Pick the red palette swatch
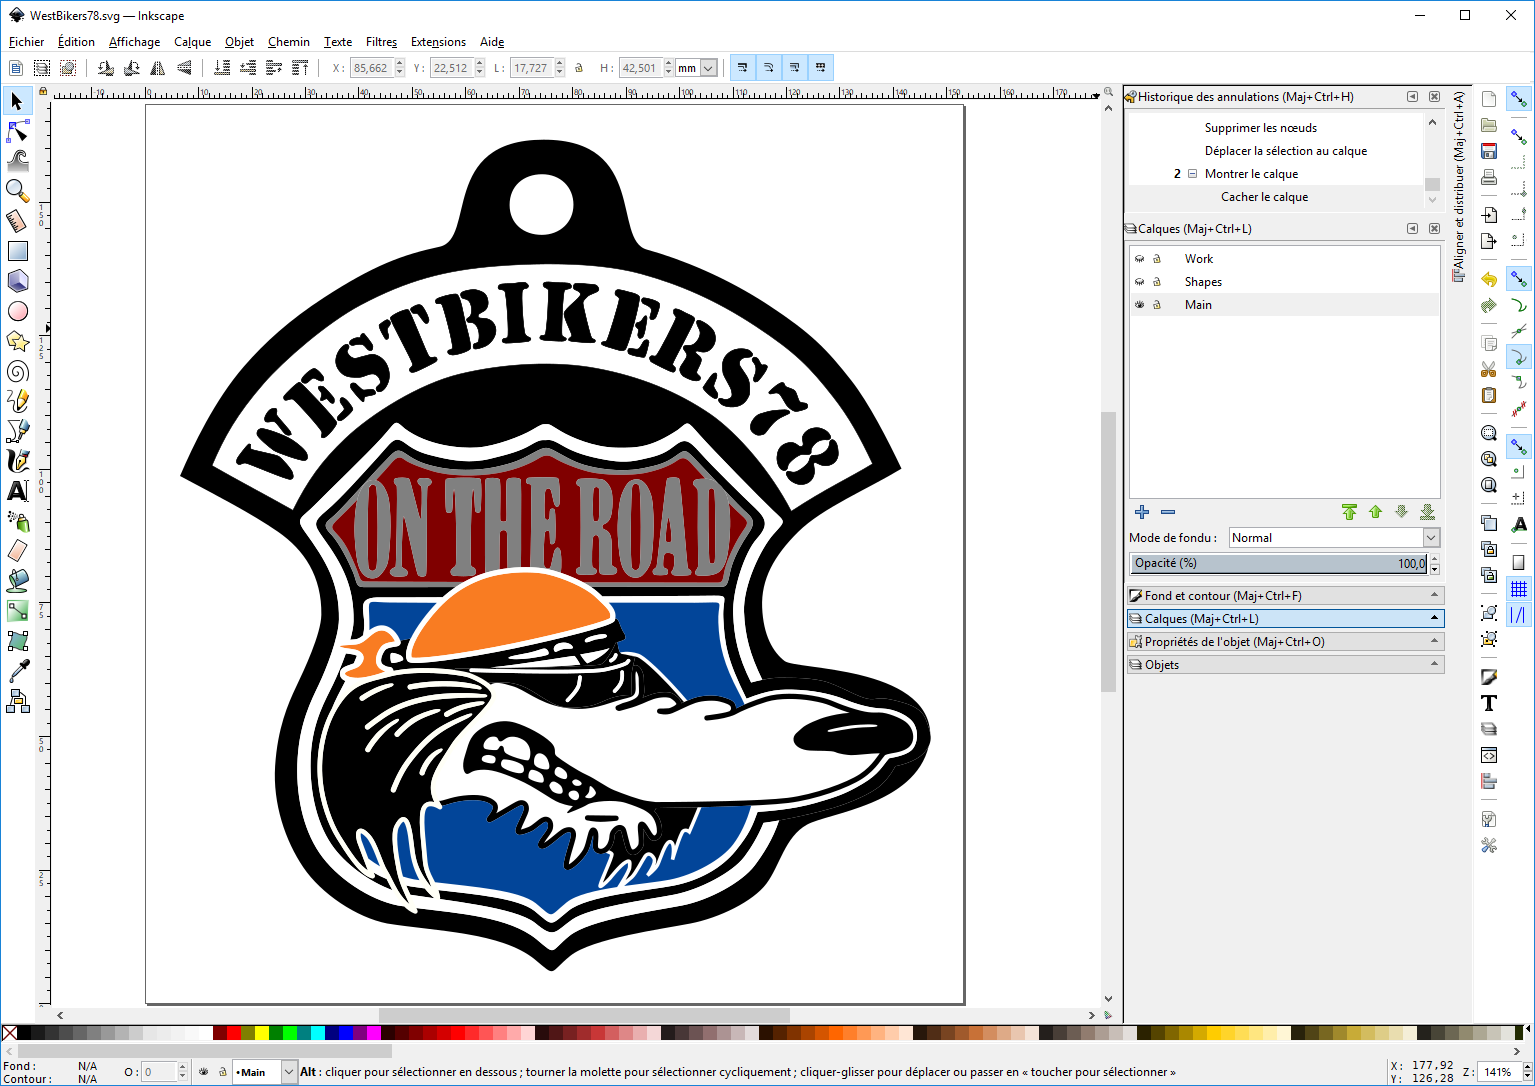Viewport: 1535px width, 1086px height. click(233, 1033)
